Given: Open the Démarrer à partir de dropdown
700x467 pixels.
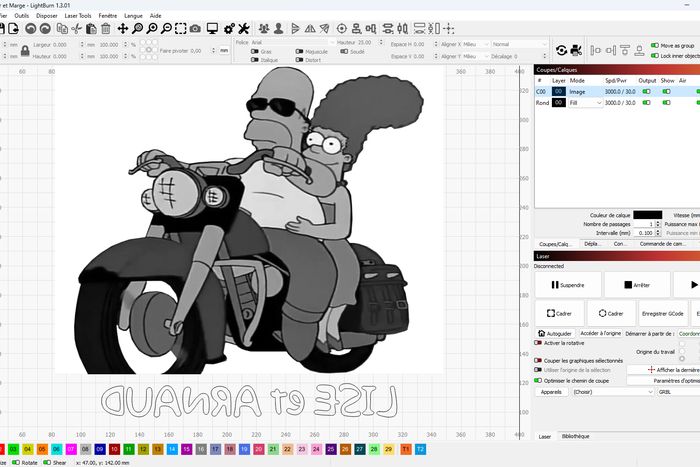Looking at the screenshot, I should tap(688, 334).
